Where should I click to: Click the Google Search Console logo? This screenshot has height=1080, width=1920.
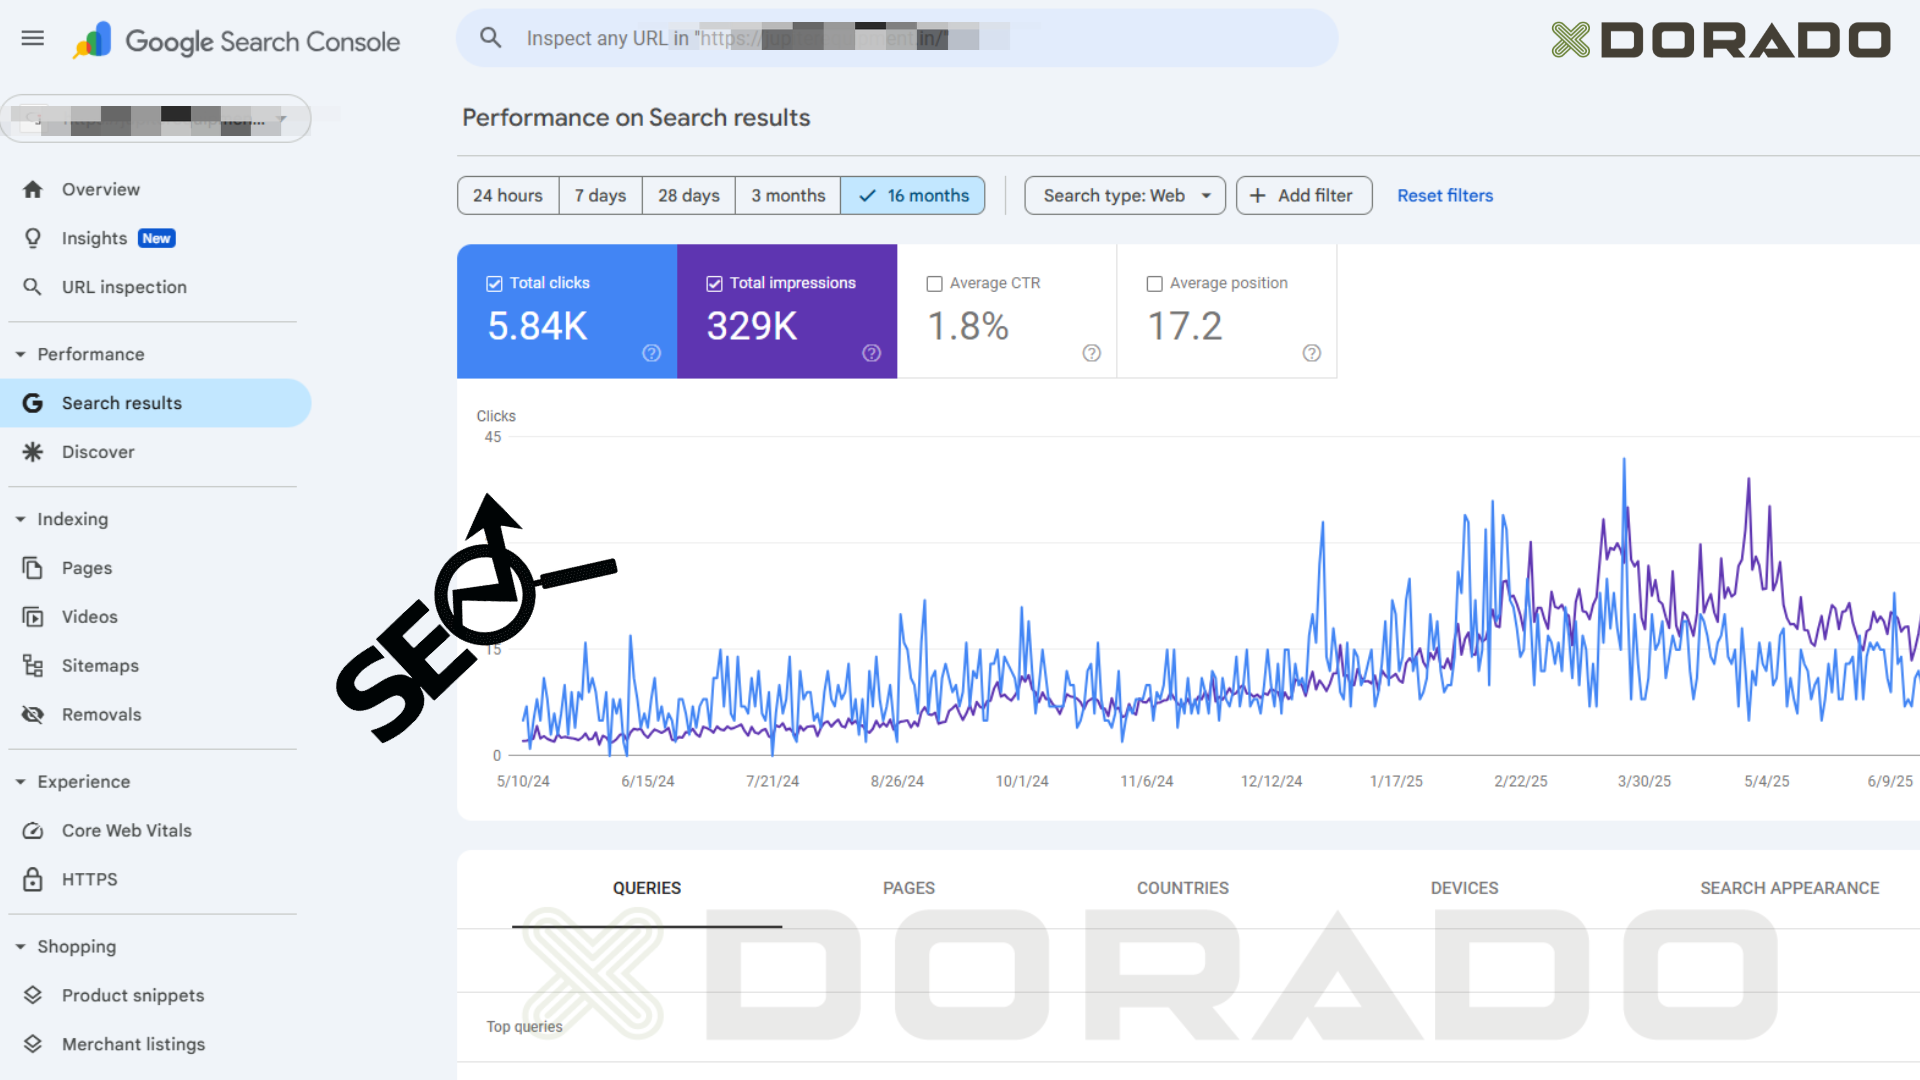pyautogui.click(x=236, y=41)
